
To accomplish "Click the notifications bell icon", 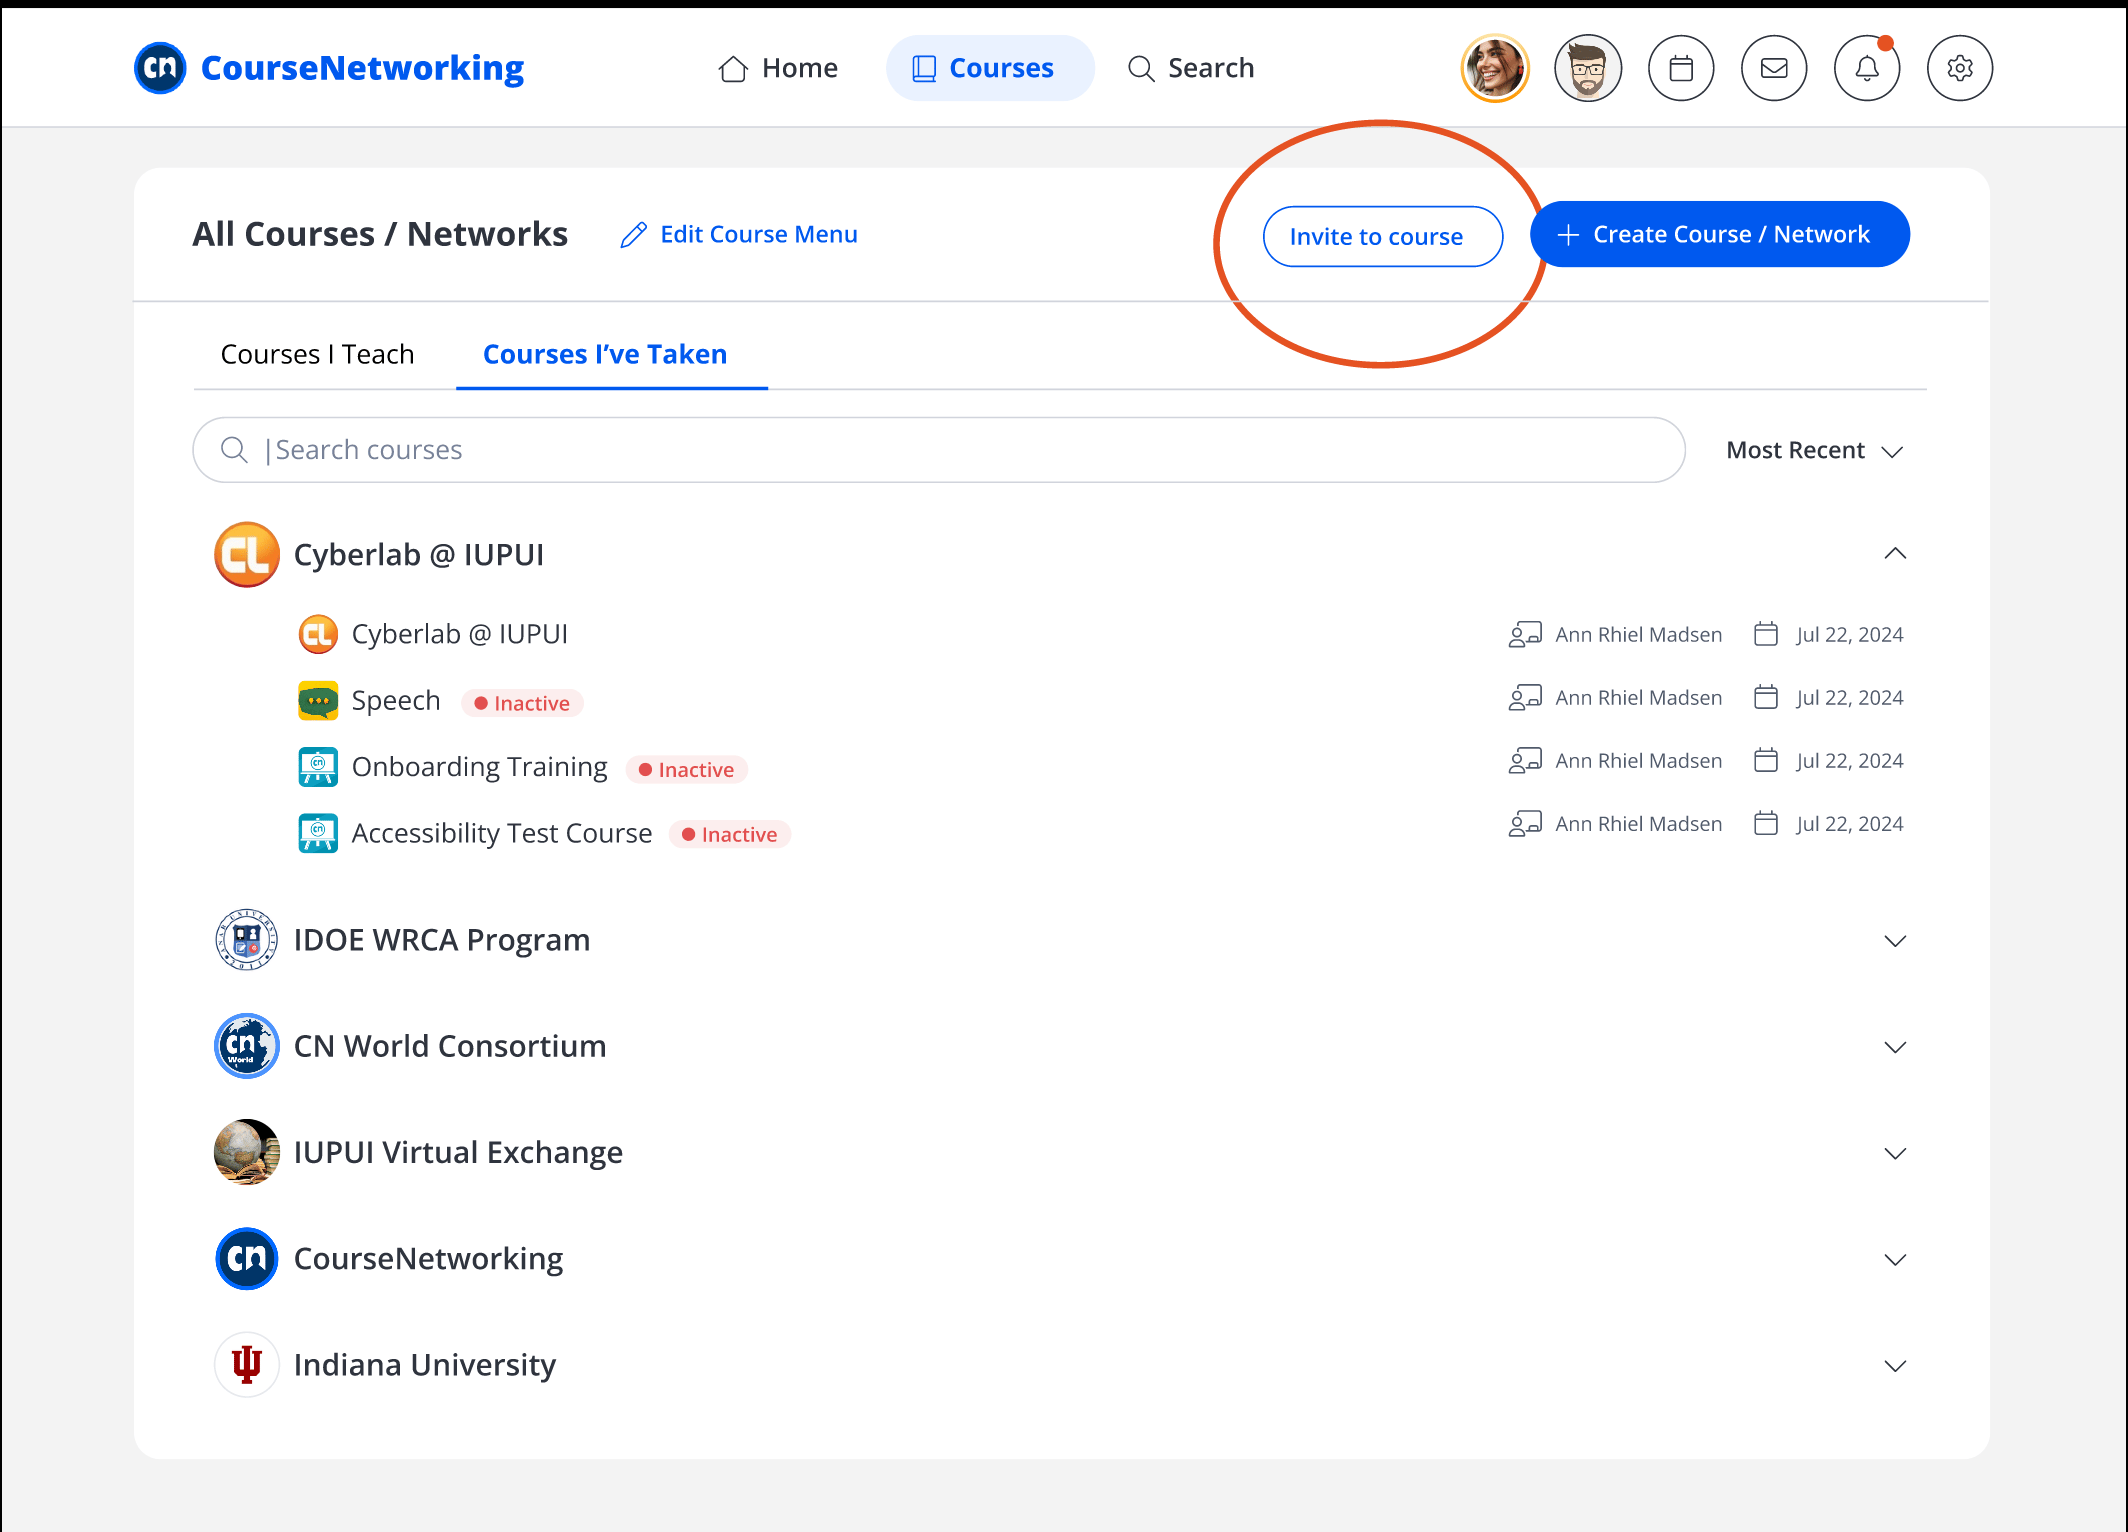I will tap(1867, 68).
